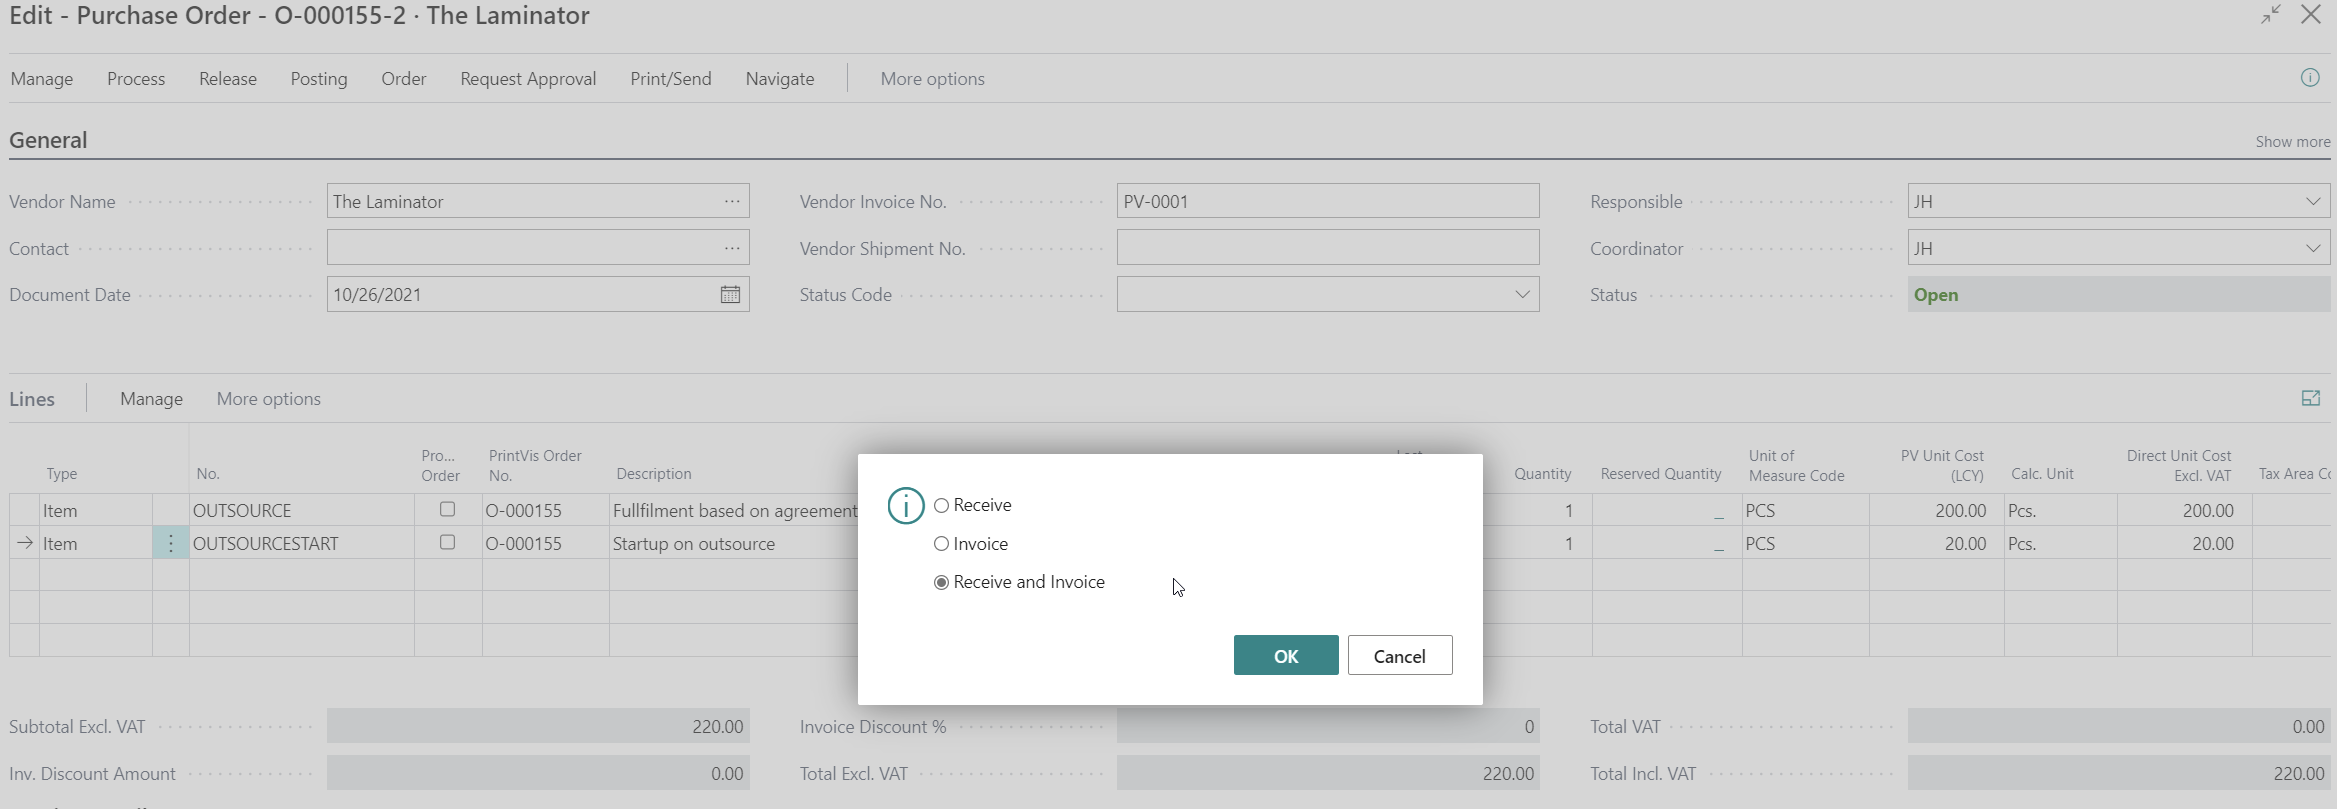Click PV Unit Cost 20.00 cell
This screenshot has height=809, width=2337.
pyautogui.click(x=1937, y=543)
